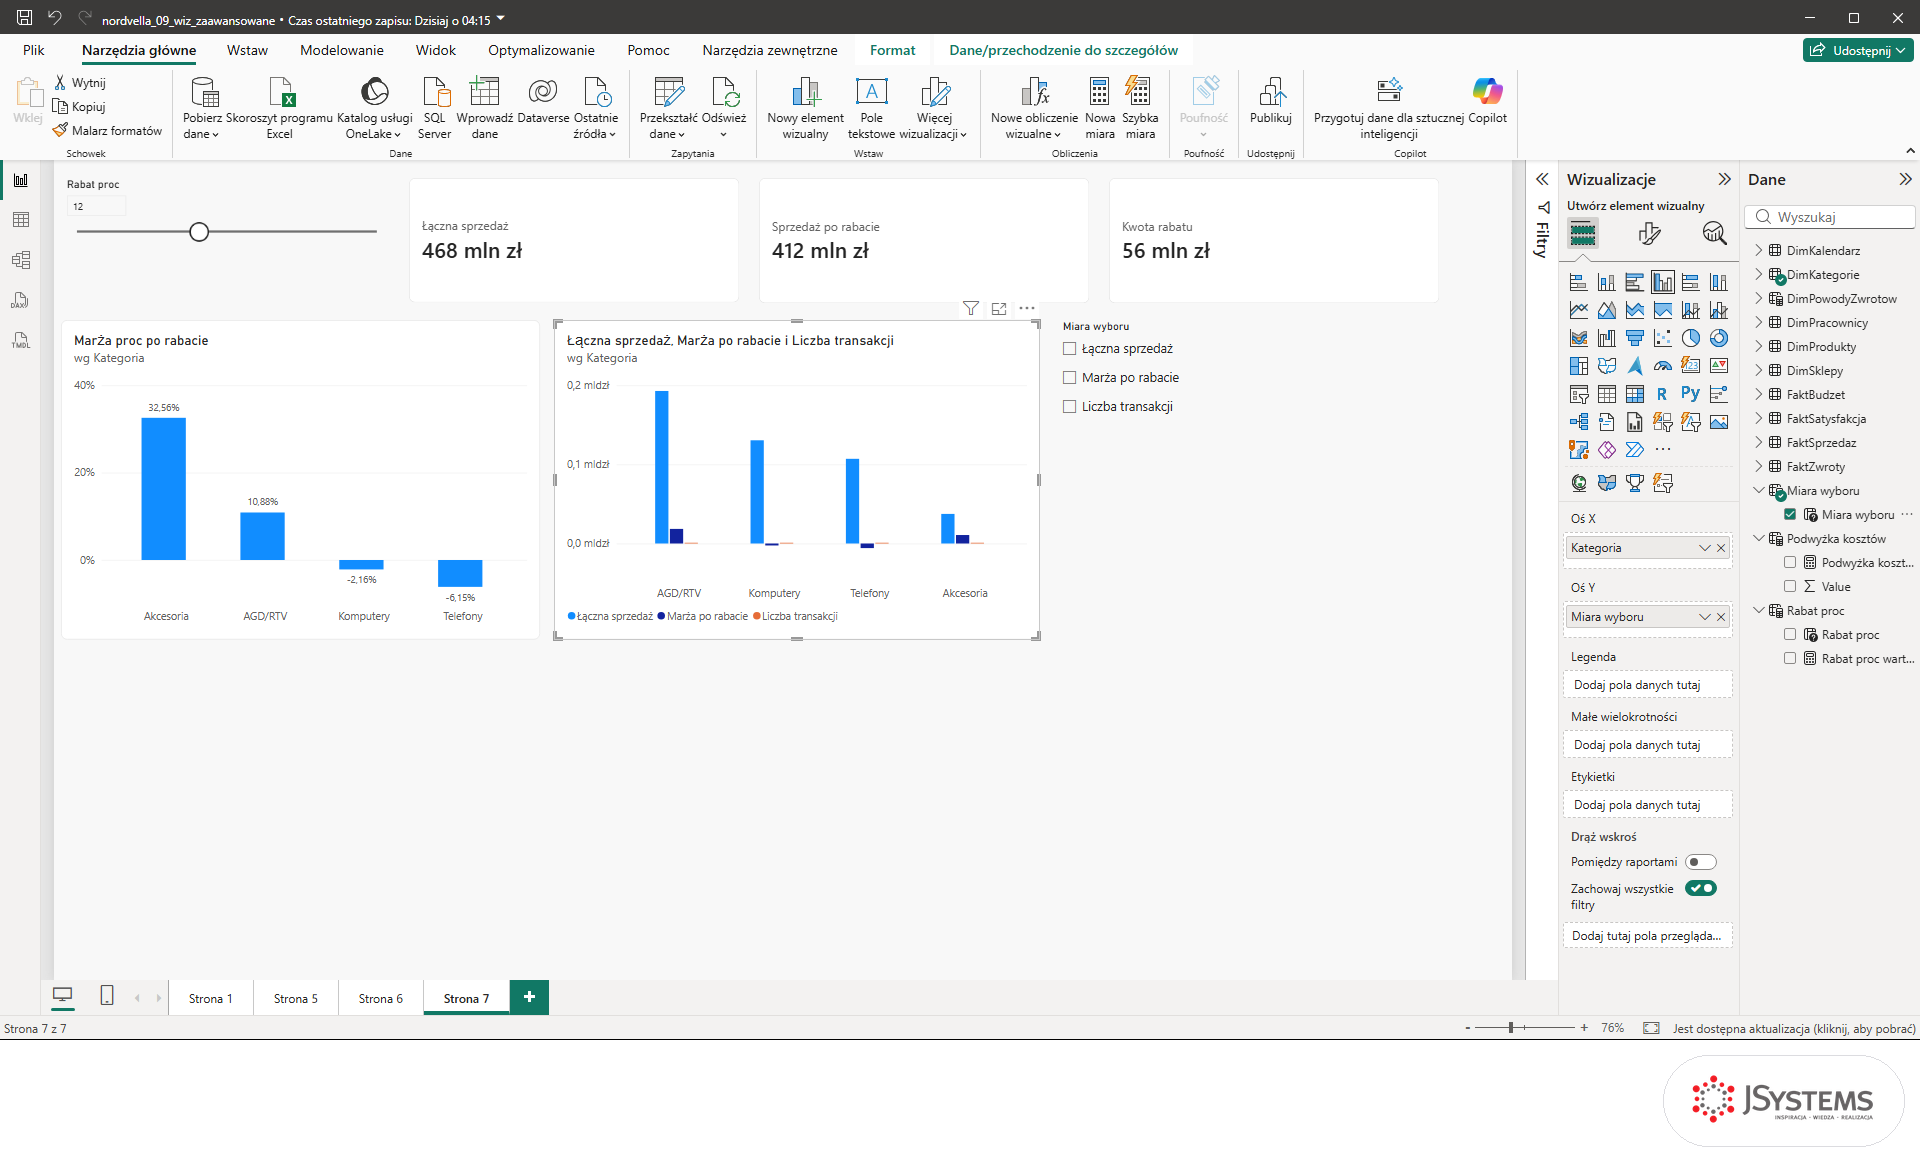Collapse the Wizualizacje pane
This screenshot has height=1162, width=1920.
pyautogui.click(x=1724, y=179)
